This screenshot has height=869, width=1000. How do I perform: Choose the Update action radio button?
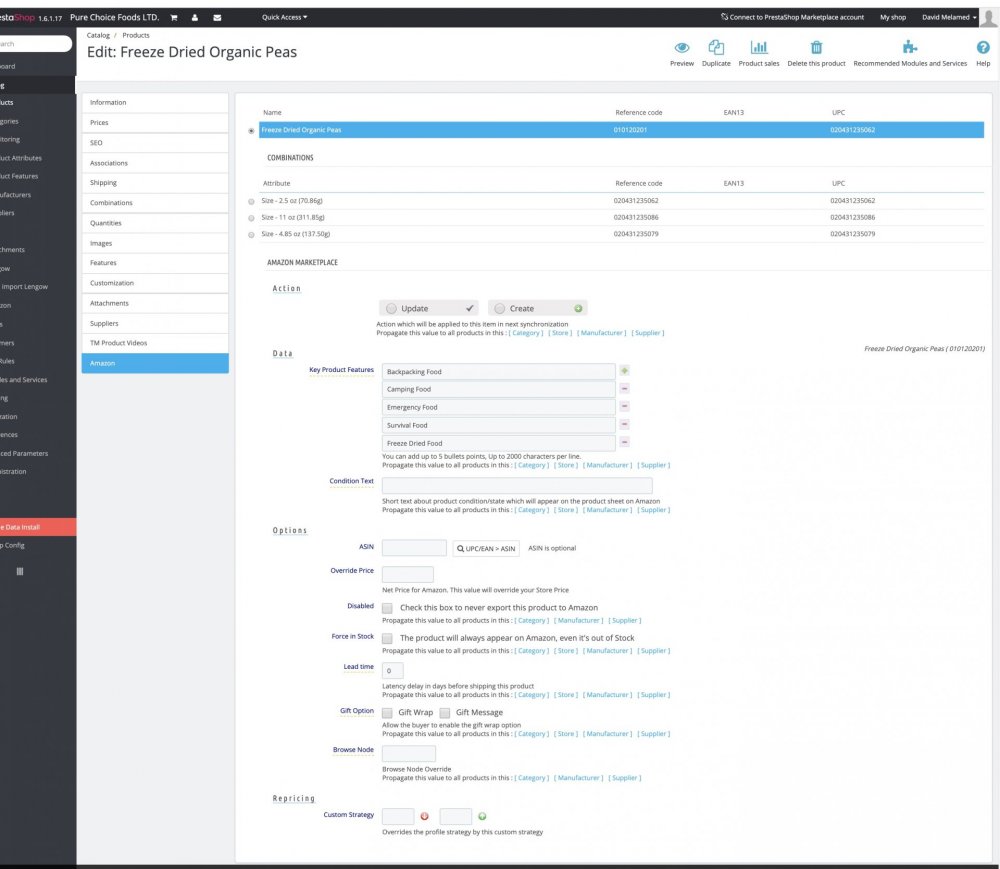(x=392, y=309)
